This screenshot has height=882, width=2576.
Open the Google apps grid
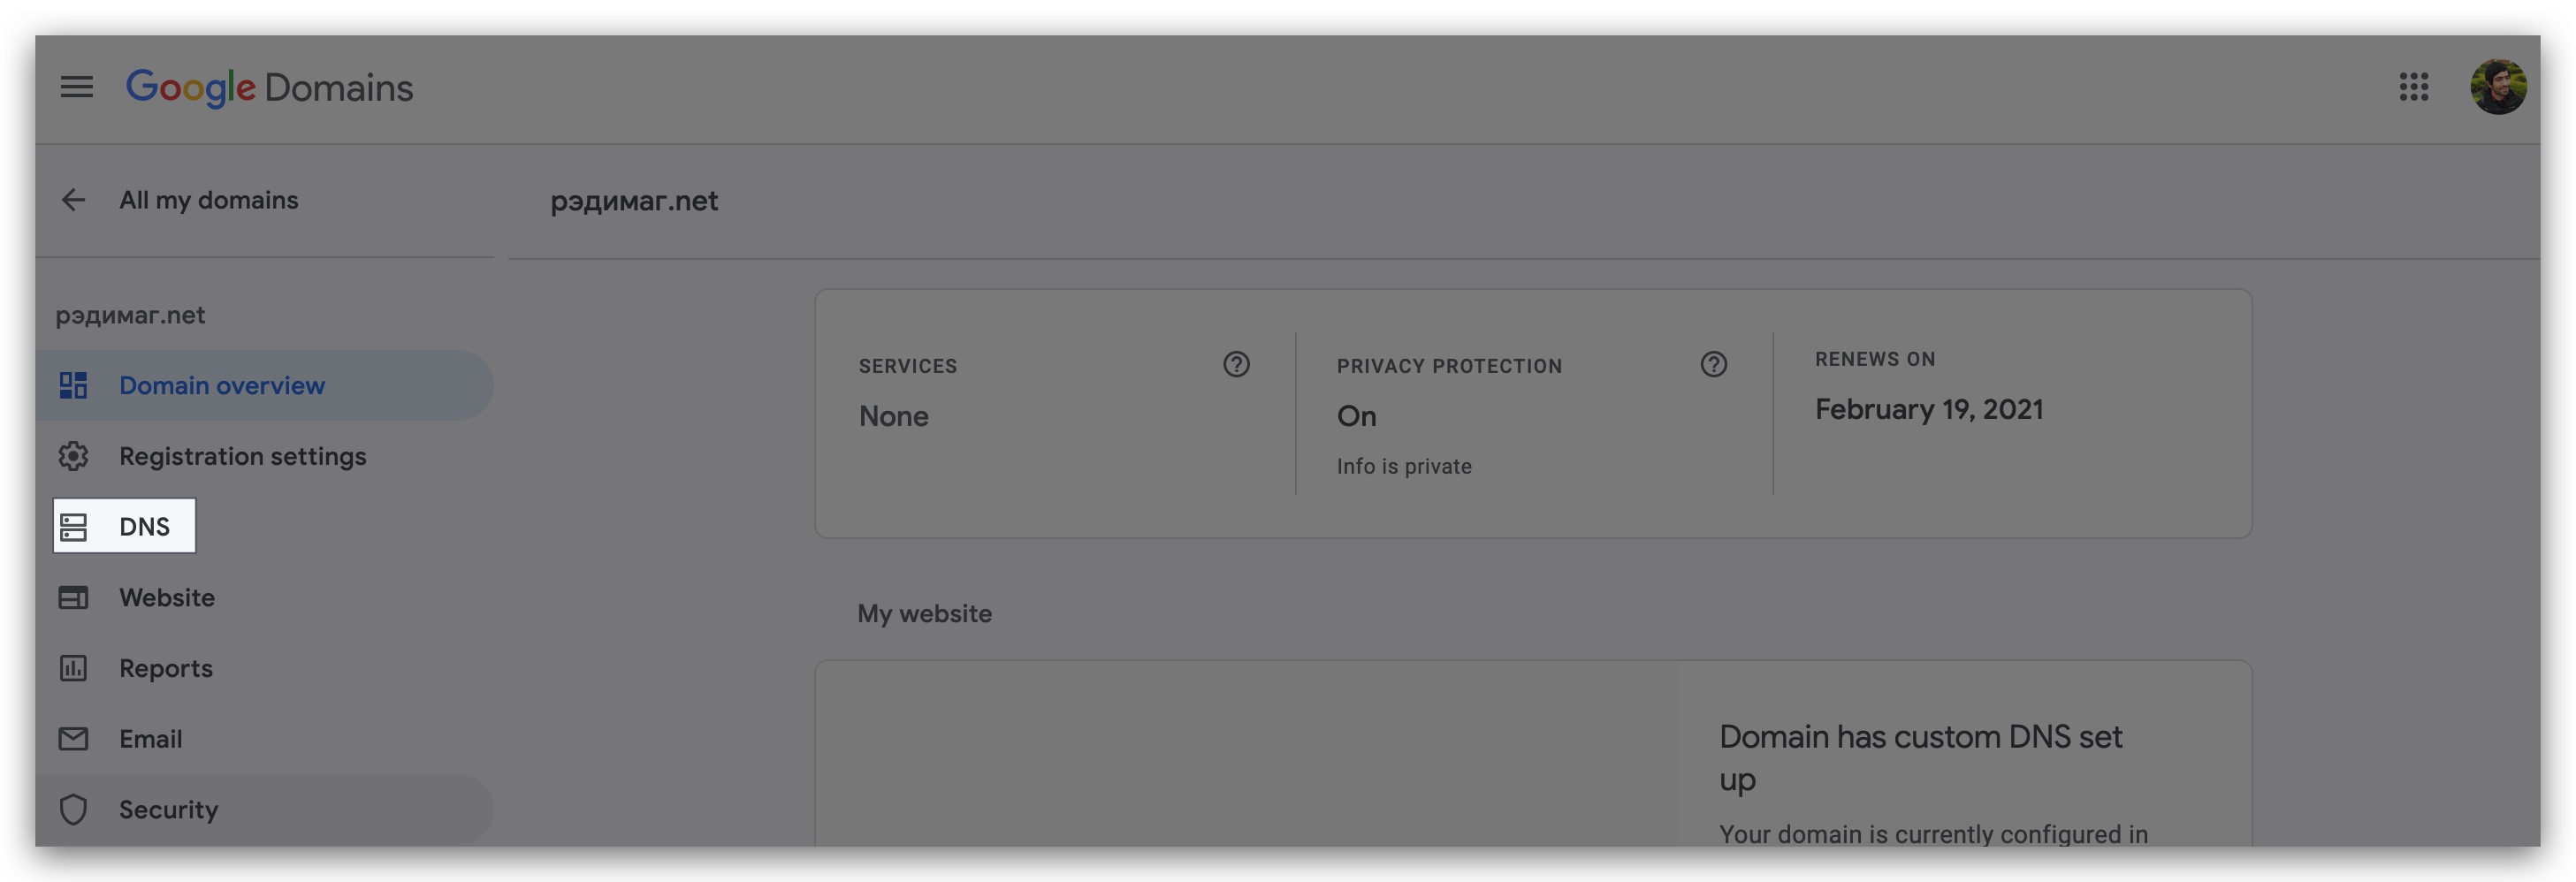pos(2413,87)
